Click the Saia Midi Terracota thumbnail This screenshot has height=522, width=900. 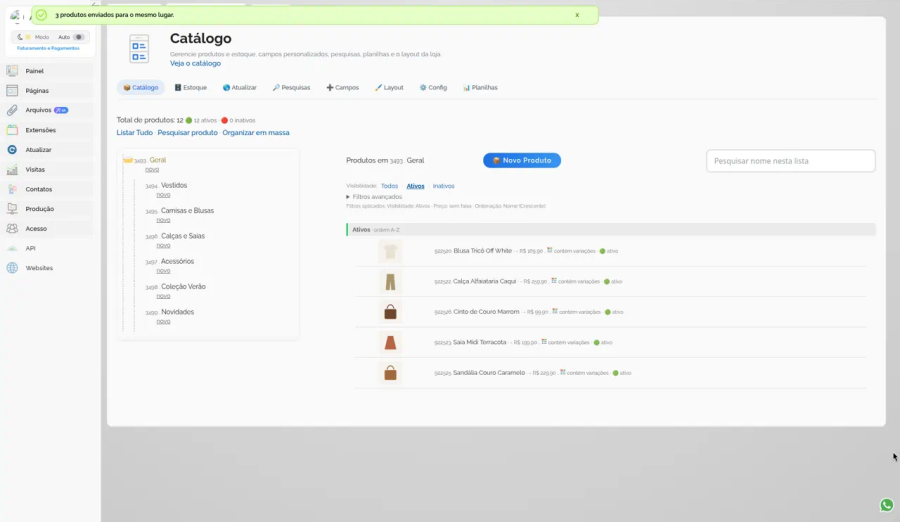[x=390, y=343]
